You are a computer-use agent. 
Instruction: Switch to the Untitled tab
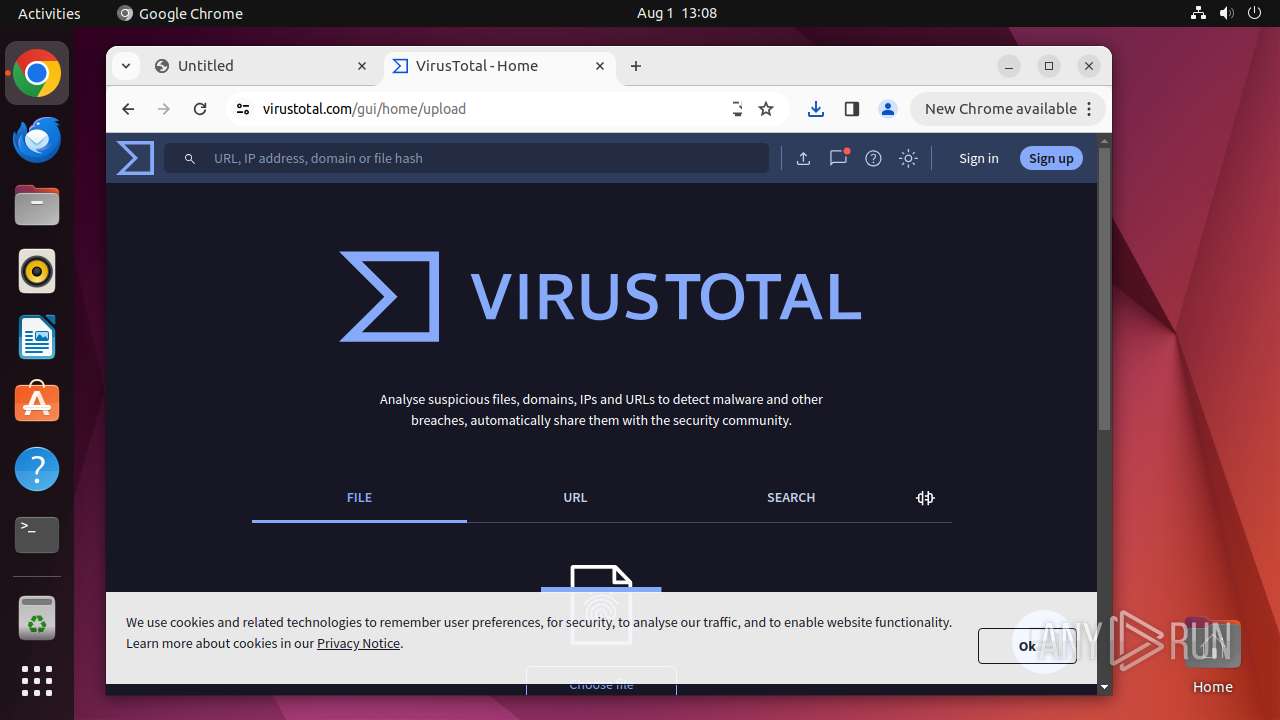[261, 66]
